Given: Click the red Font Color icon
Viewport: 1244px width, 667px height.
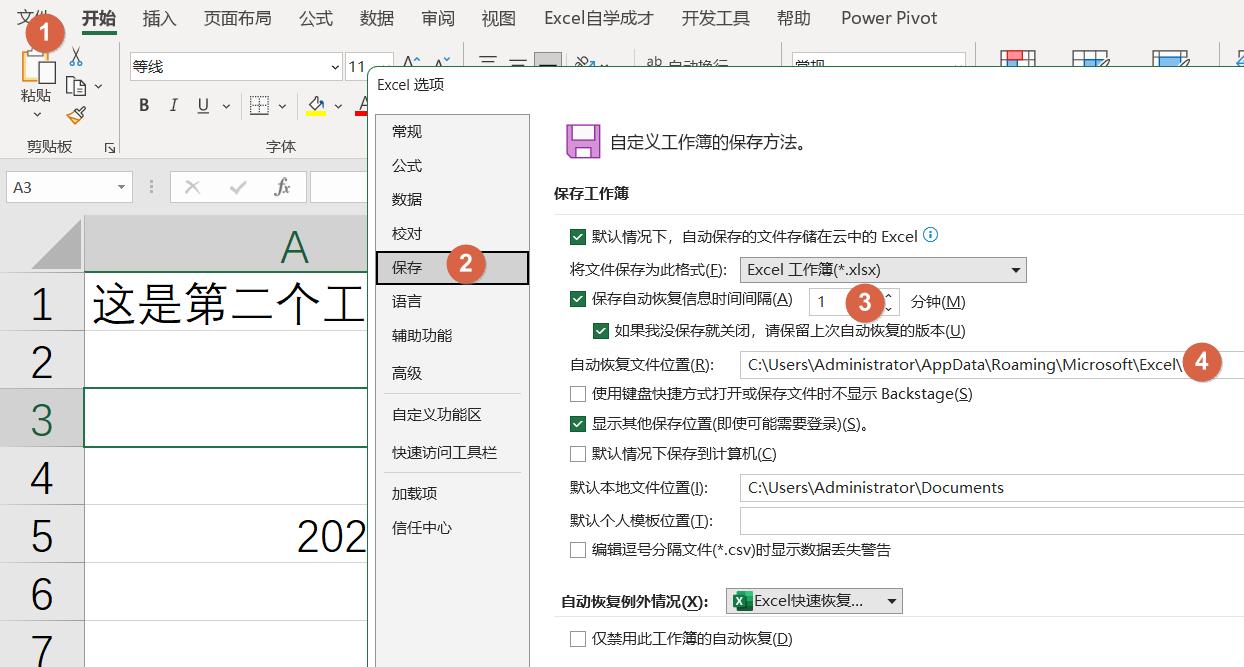Looking at the screenshot, I should pyautogui.click(x=362, y=104).
